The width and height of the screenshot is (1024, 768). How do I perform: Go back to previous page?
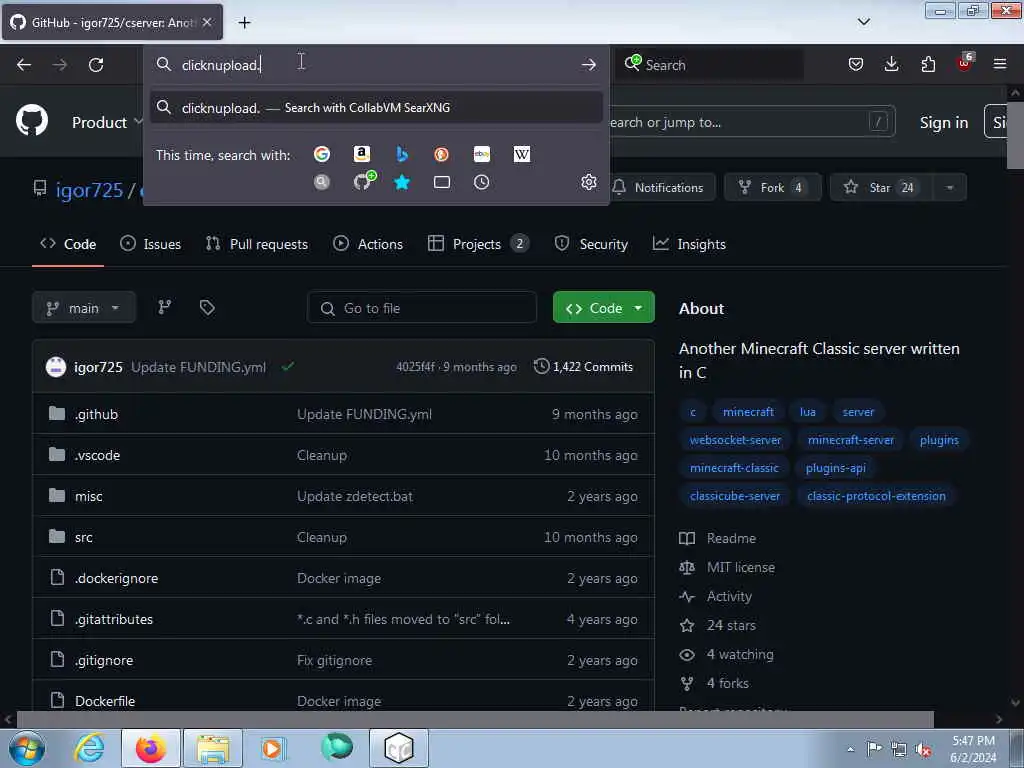(x=24, y=65)
